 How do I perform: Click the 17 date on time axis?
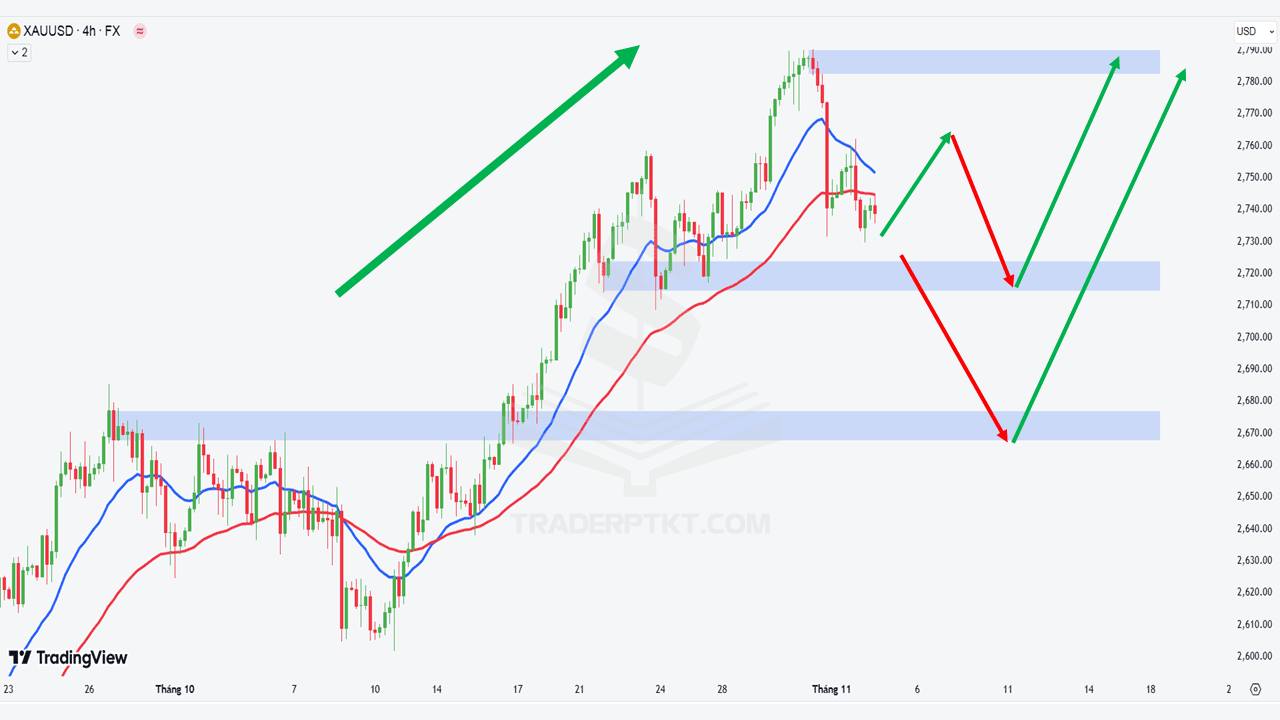click(x=518, y=689)
